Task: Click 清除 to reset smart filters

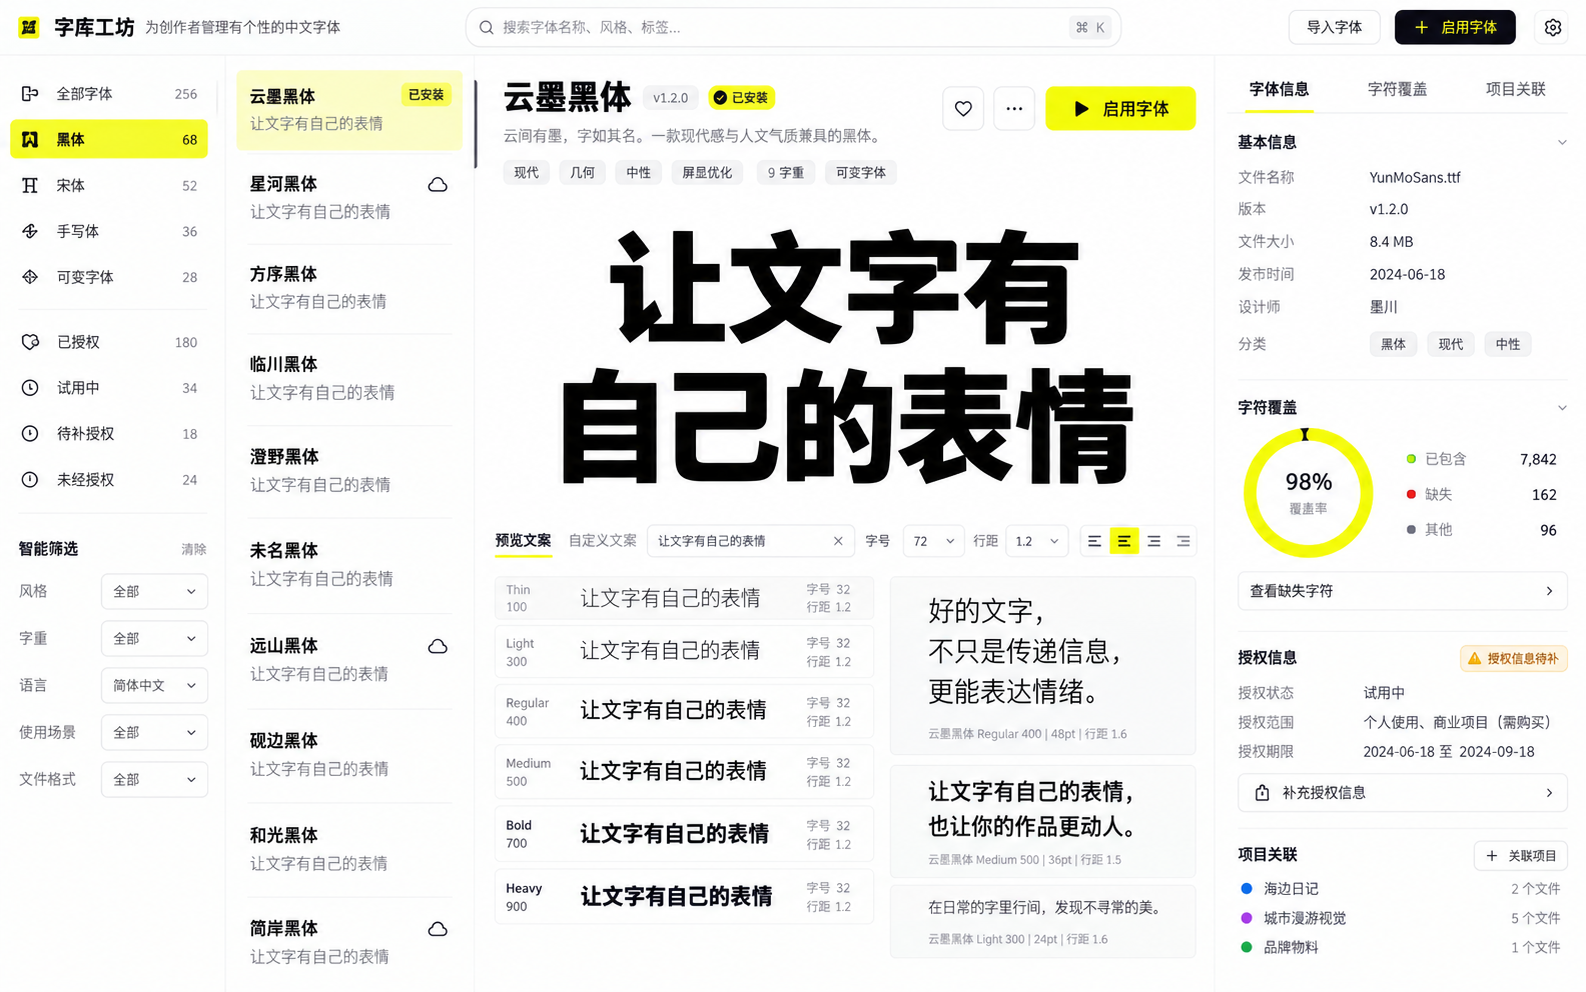Action: 194,549
